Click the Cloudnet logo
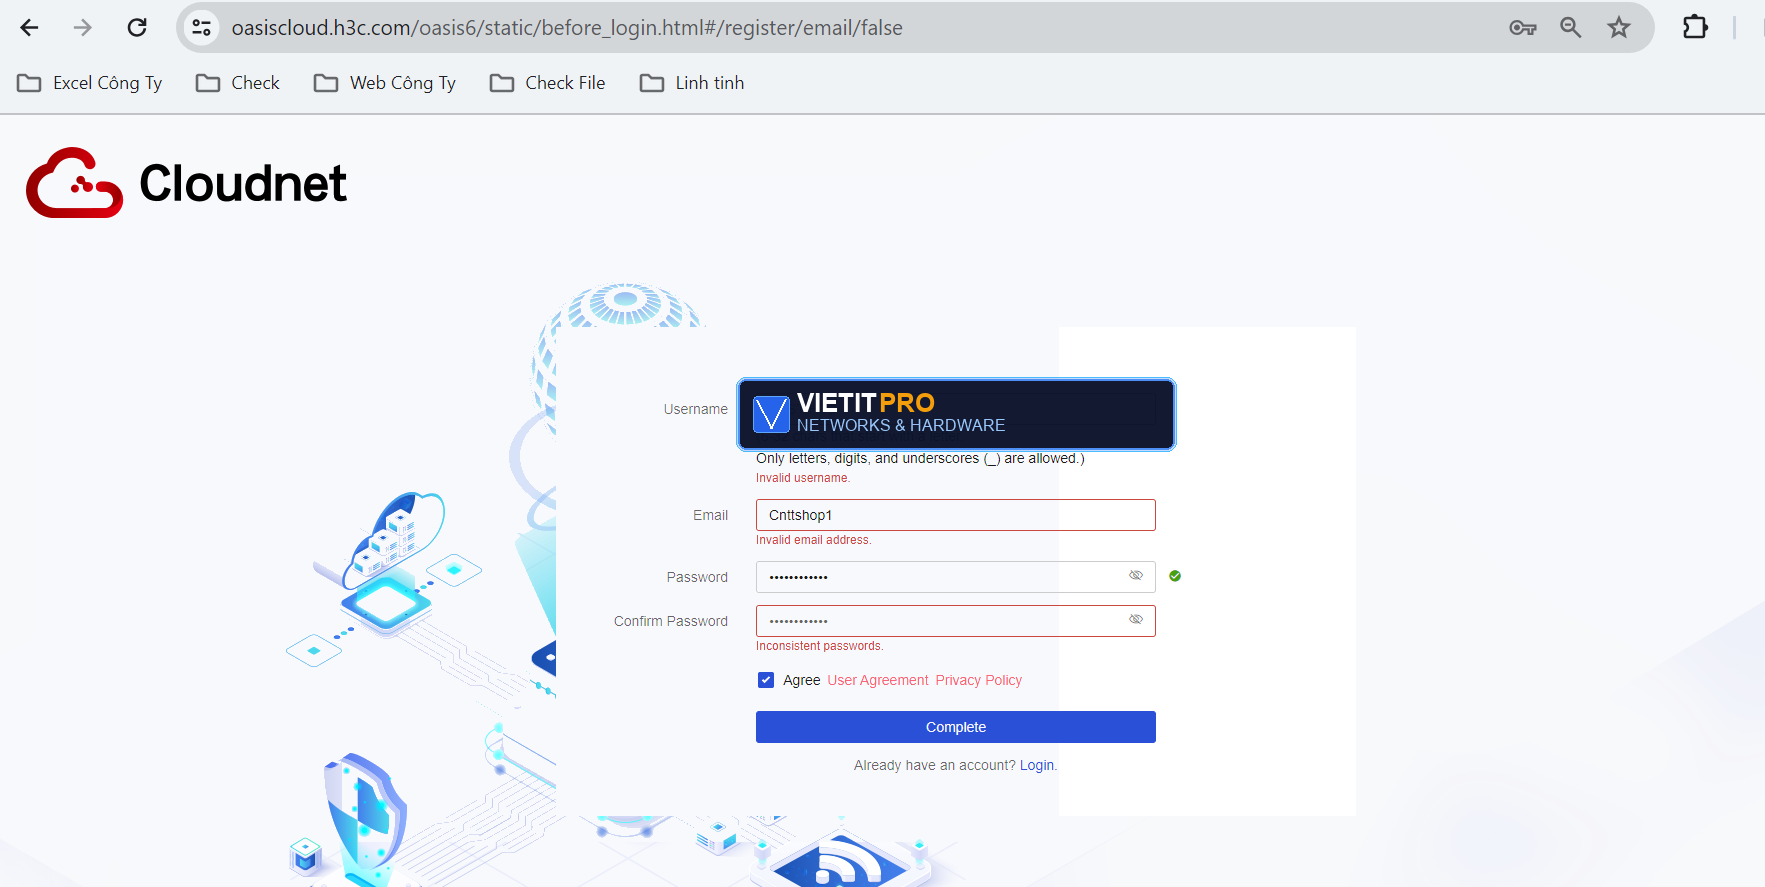1765x887 pixels. (x=186, y=183)
